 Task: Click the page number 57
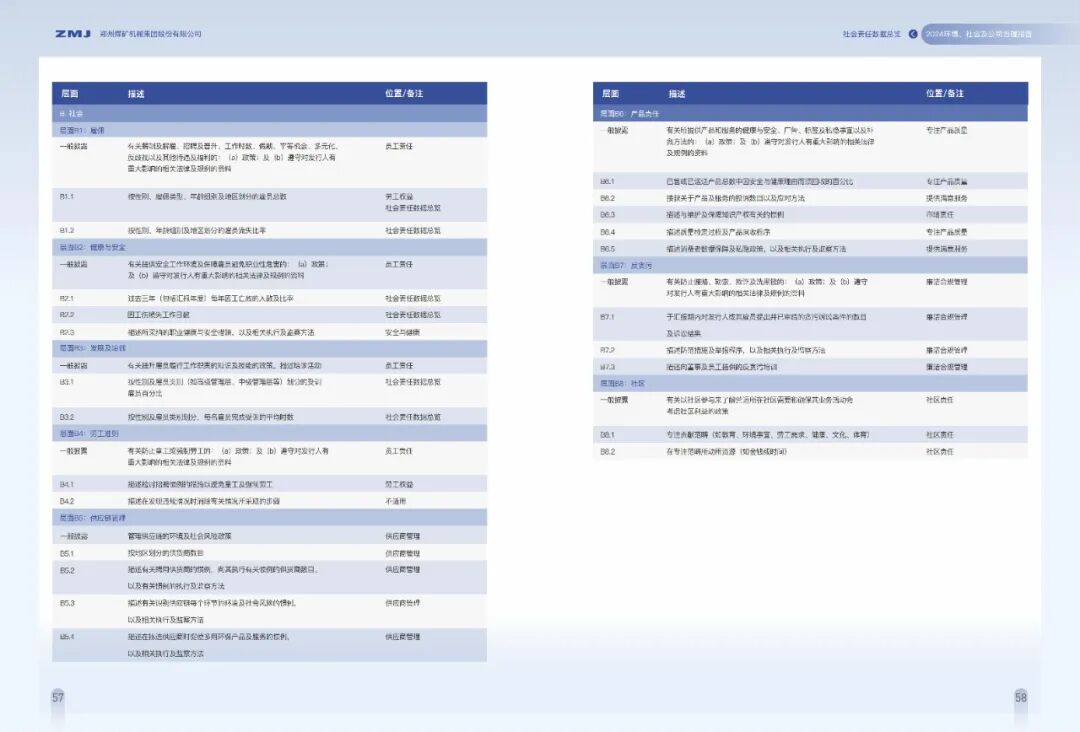click(x=58, y=697)
